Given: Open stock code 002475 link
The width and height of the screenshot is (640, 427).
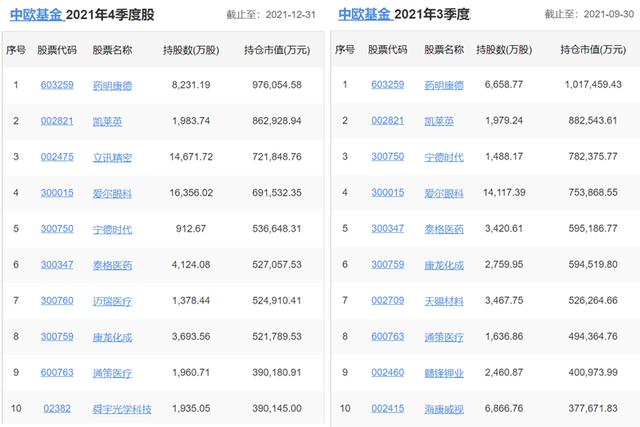Looking at the screenshot, I should (57, 157).
